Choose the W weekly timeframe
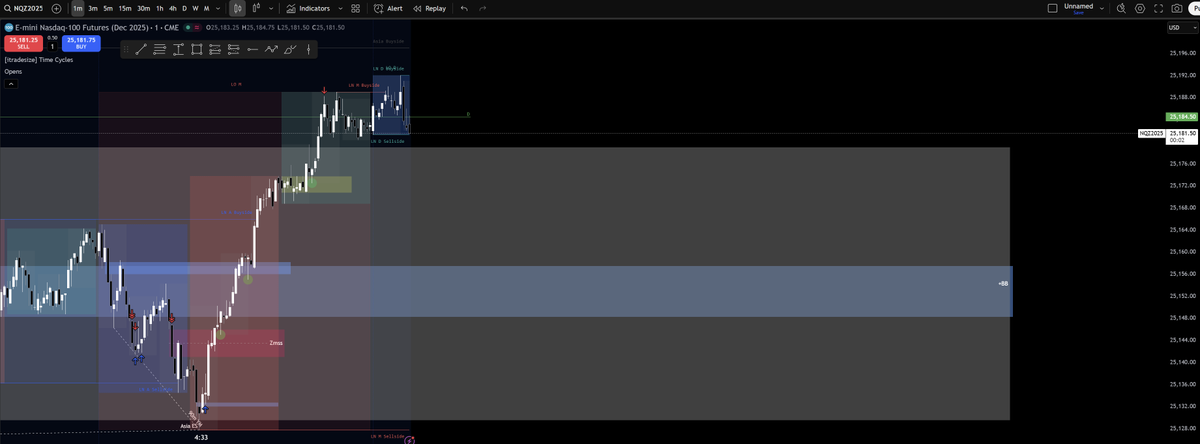The image size is (1200, 444). click(x=194, y=8)
